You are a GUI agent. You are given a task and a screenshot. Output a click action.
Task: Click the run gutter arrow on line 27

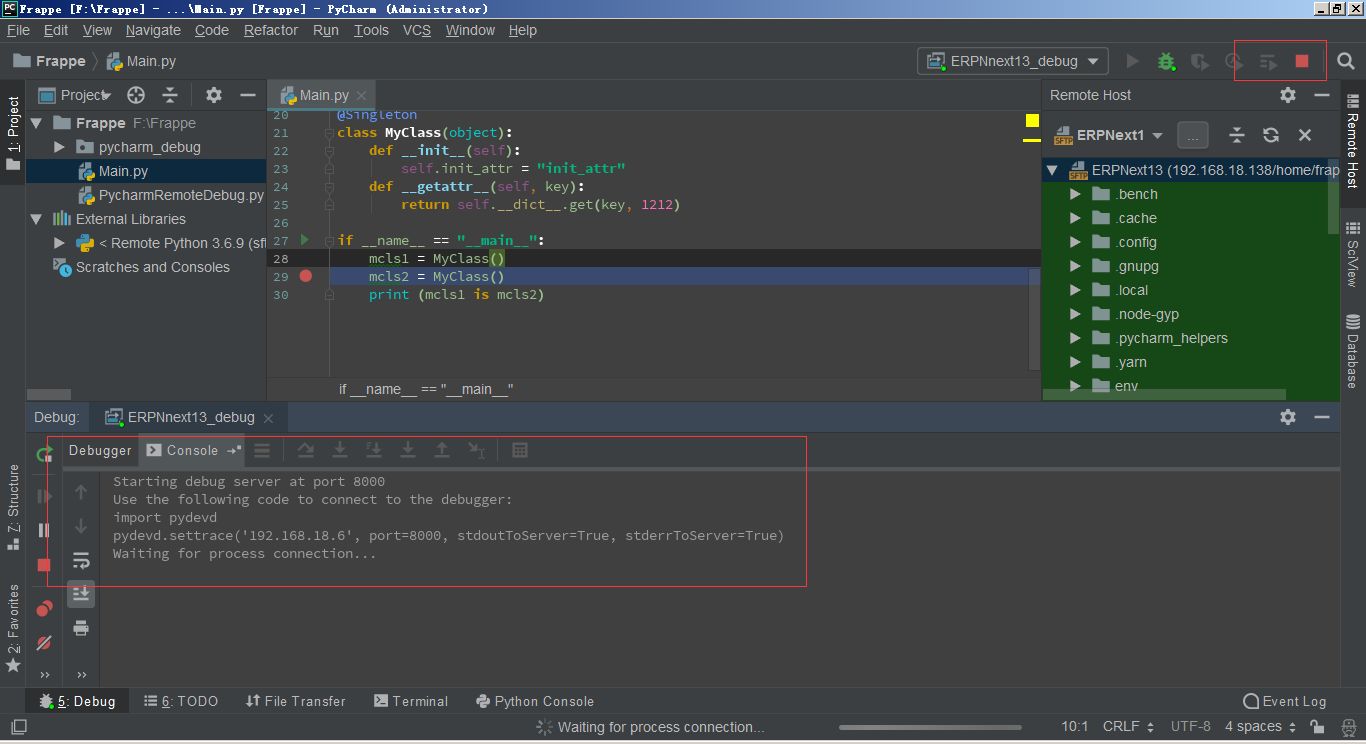tap(304, 240)
